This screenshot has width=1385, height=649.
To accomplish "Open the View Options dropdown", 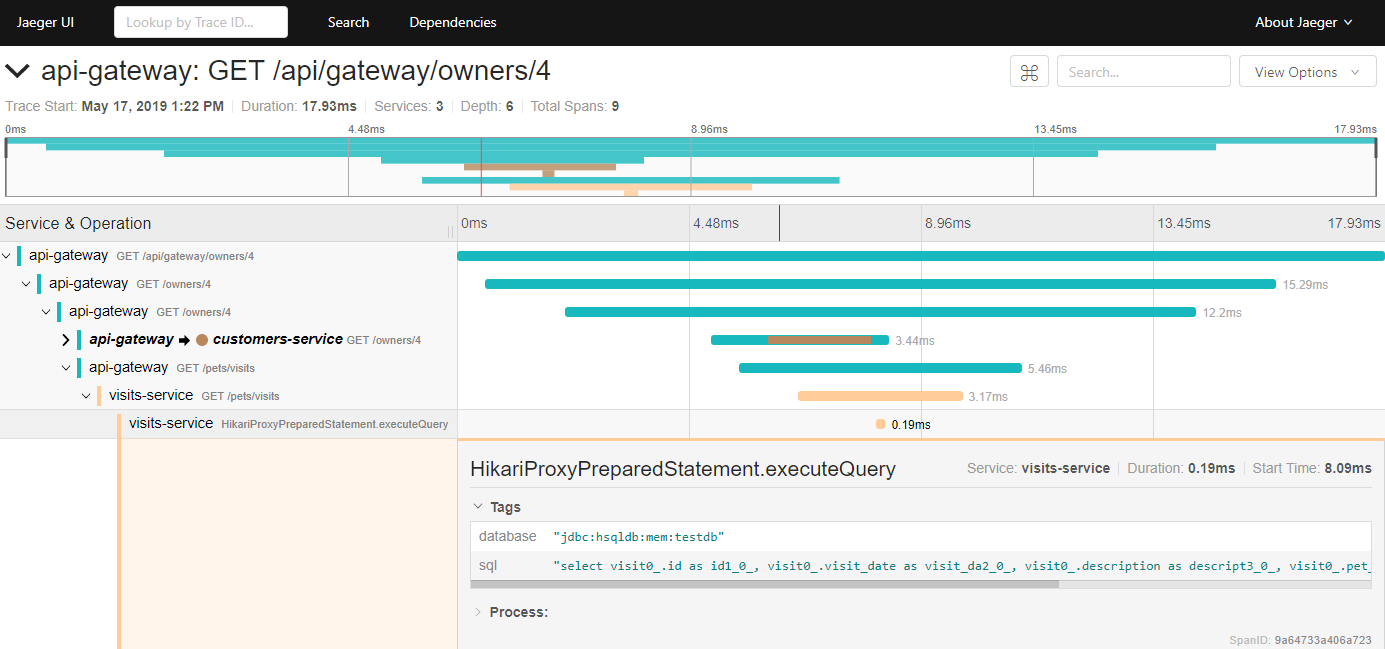I will pyautogui.click(x=1308, y=72).
